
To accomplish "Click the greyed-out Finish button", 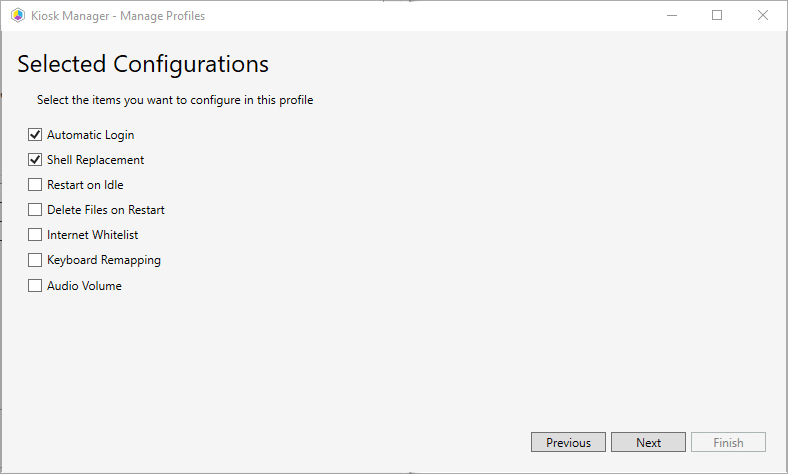I will tap(728, 442).
